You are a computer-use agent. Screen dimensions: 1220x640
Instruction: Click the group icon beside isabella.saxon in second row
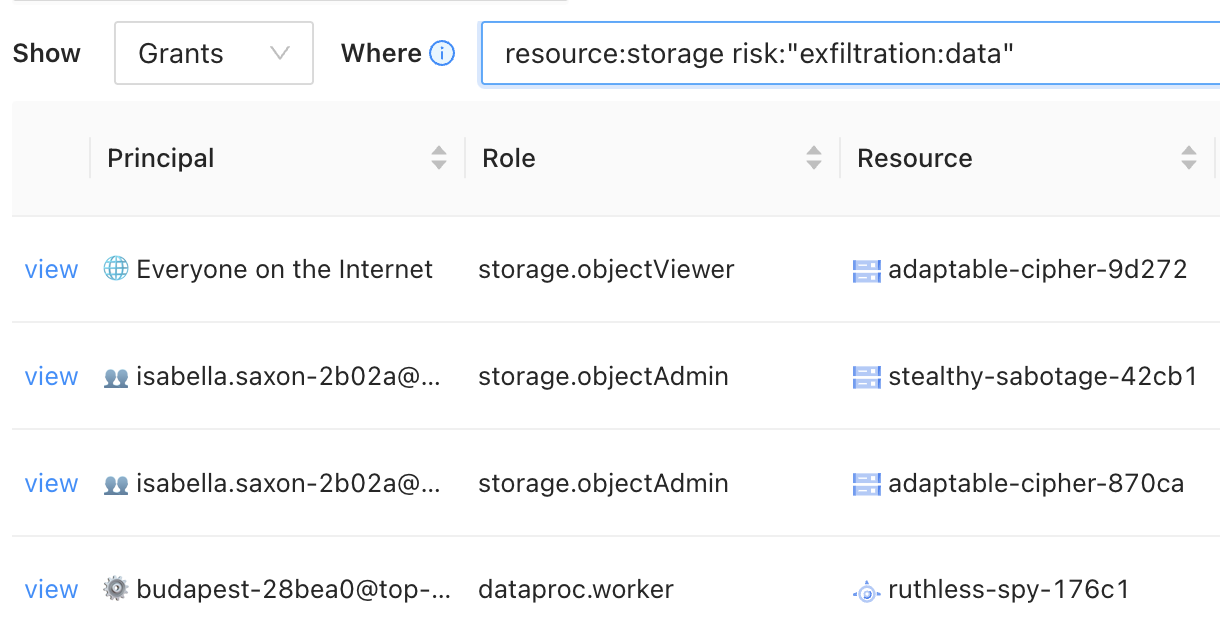coord(116,376)
